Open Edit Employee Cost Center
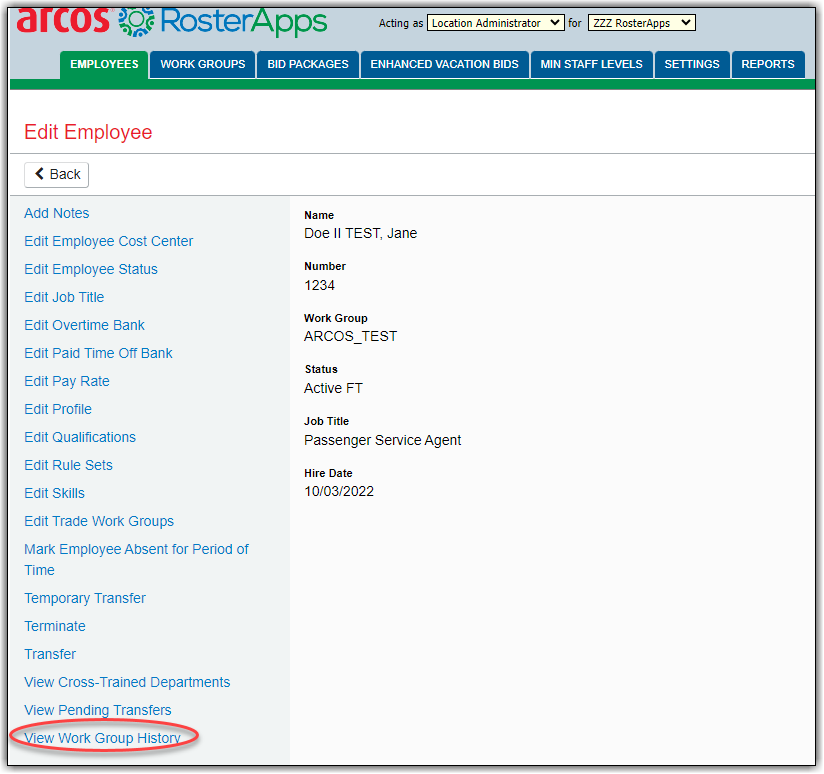Viewport: 824px width, 774px height. coord(109,241)
